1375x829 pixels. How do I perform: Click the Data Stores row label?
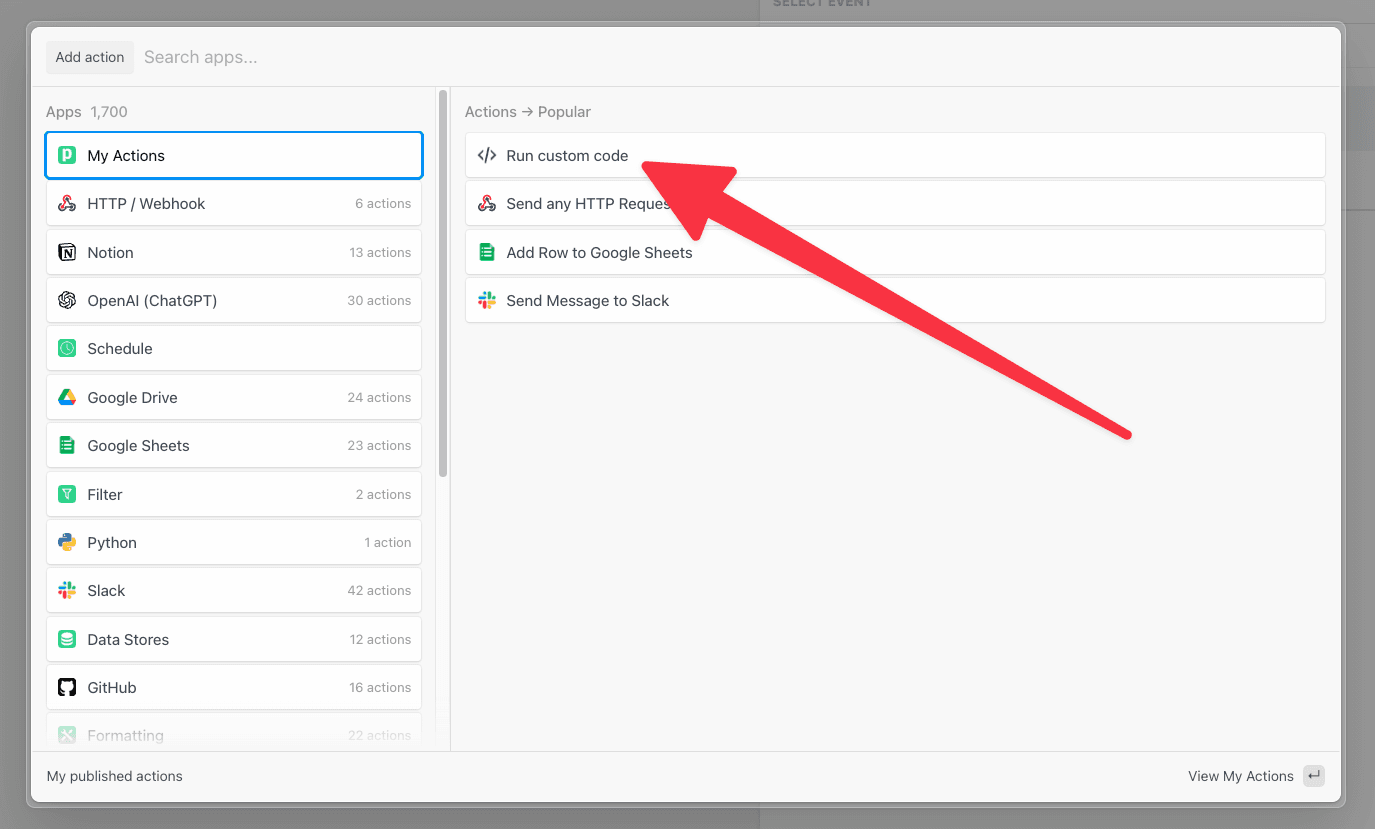[x=128, y=639]
